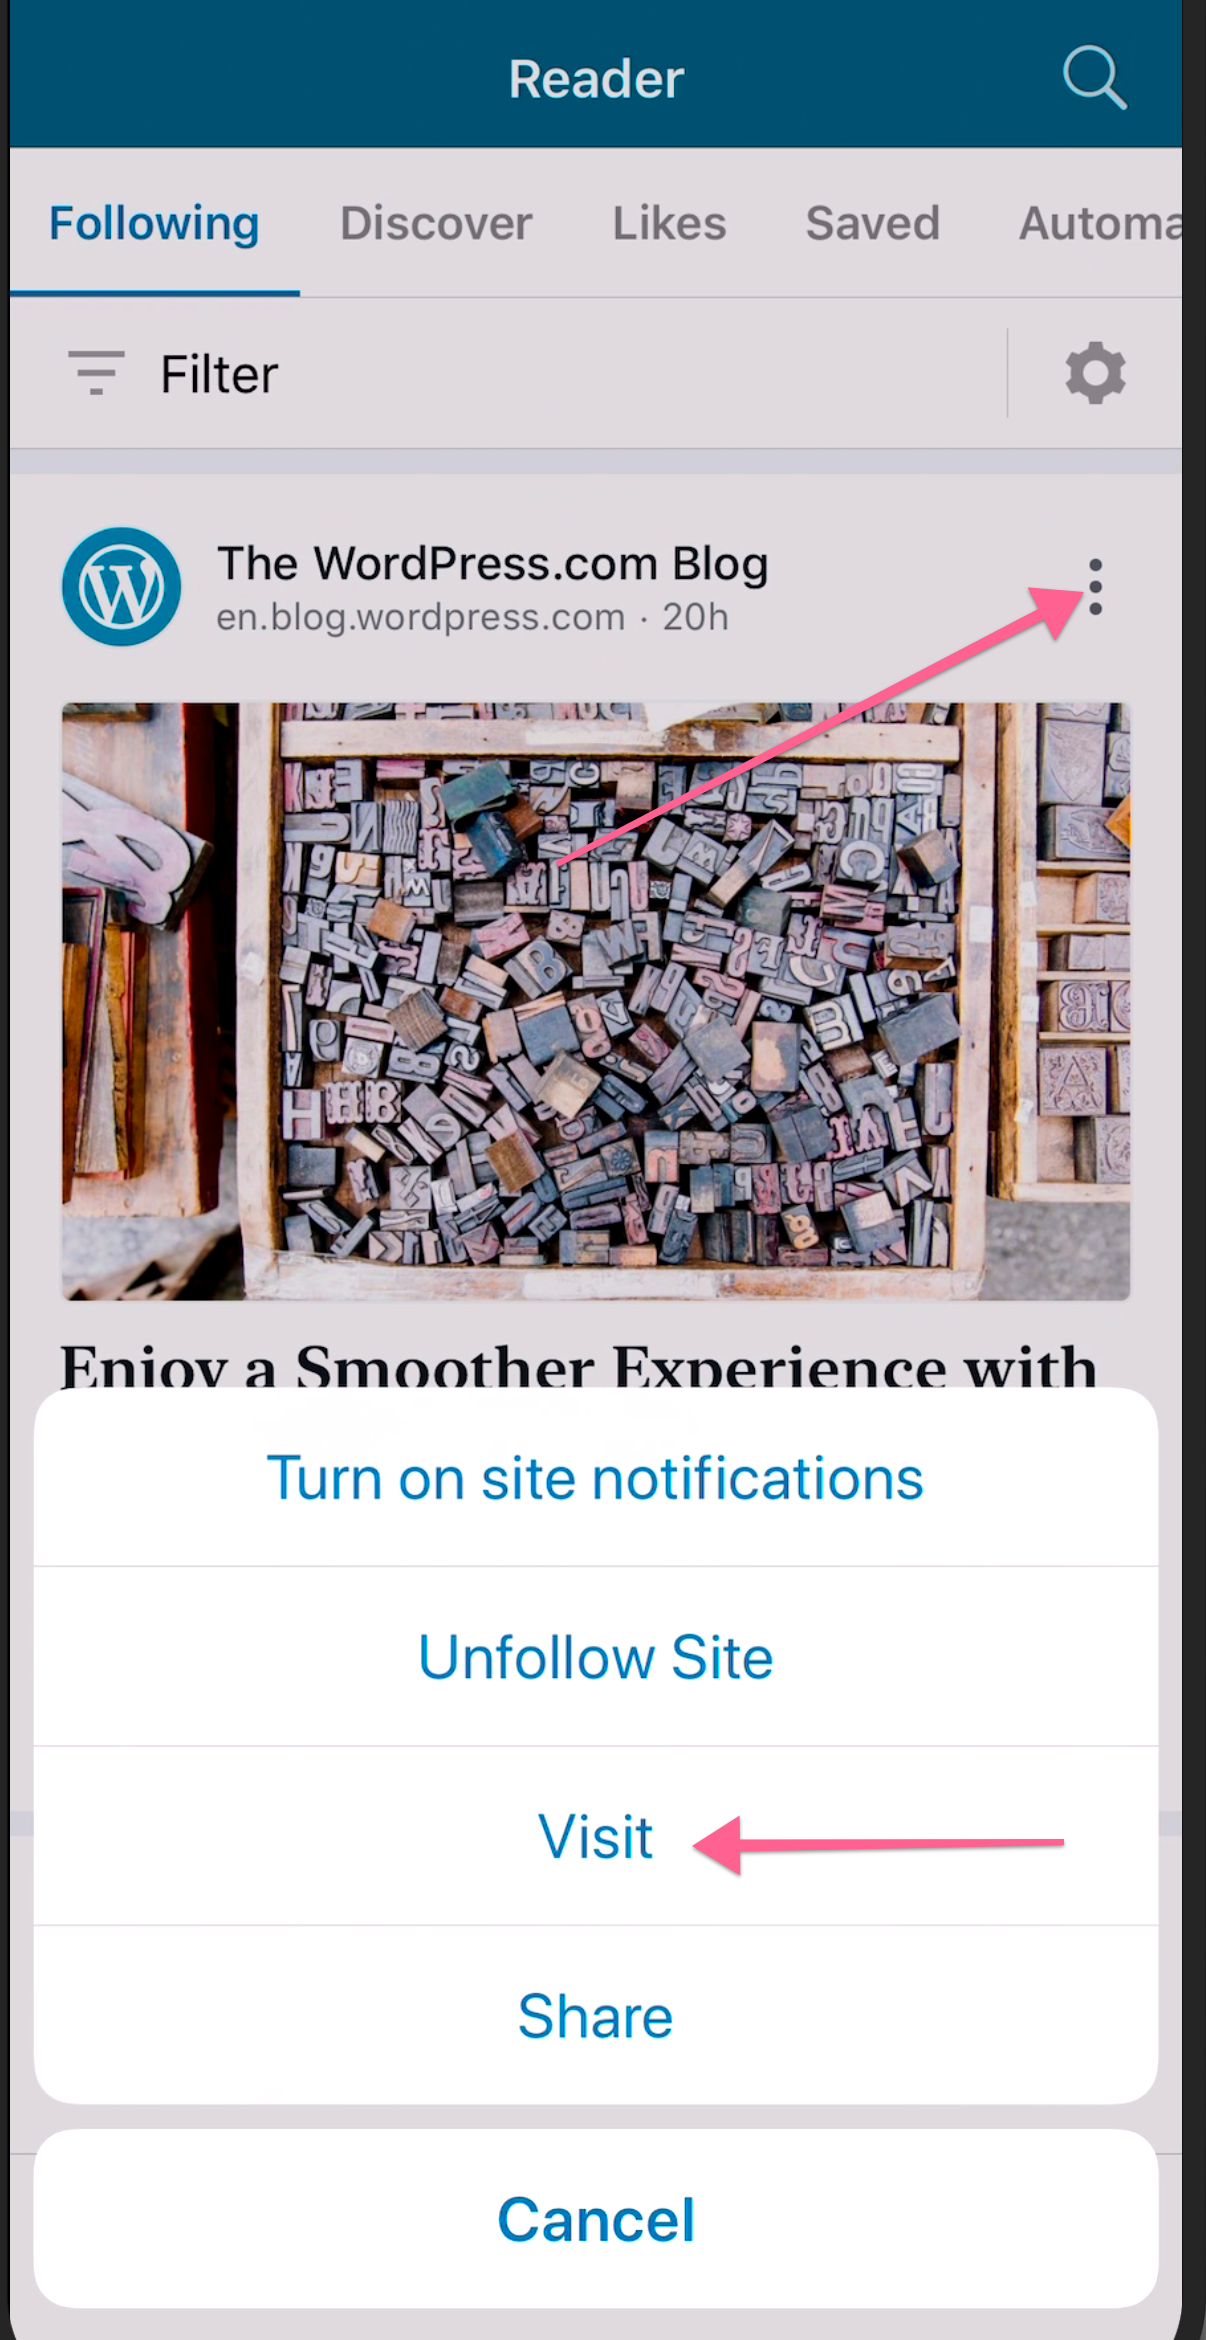Select the Following tab
Screen dimensions: 1206x2340
tap(154, 223)
